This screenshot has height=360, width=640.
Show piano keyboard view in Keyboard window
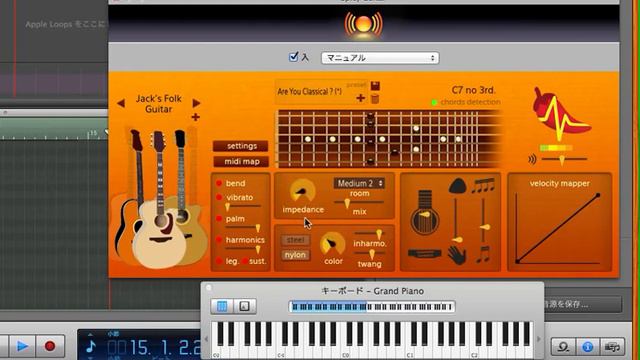tap(222, 306)
